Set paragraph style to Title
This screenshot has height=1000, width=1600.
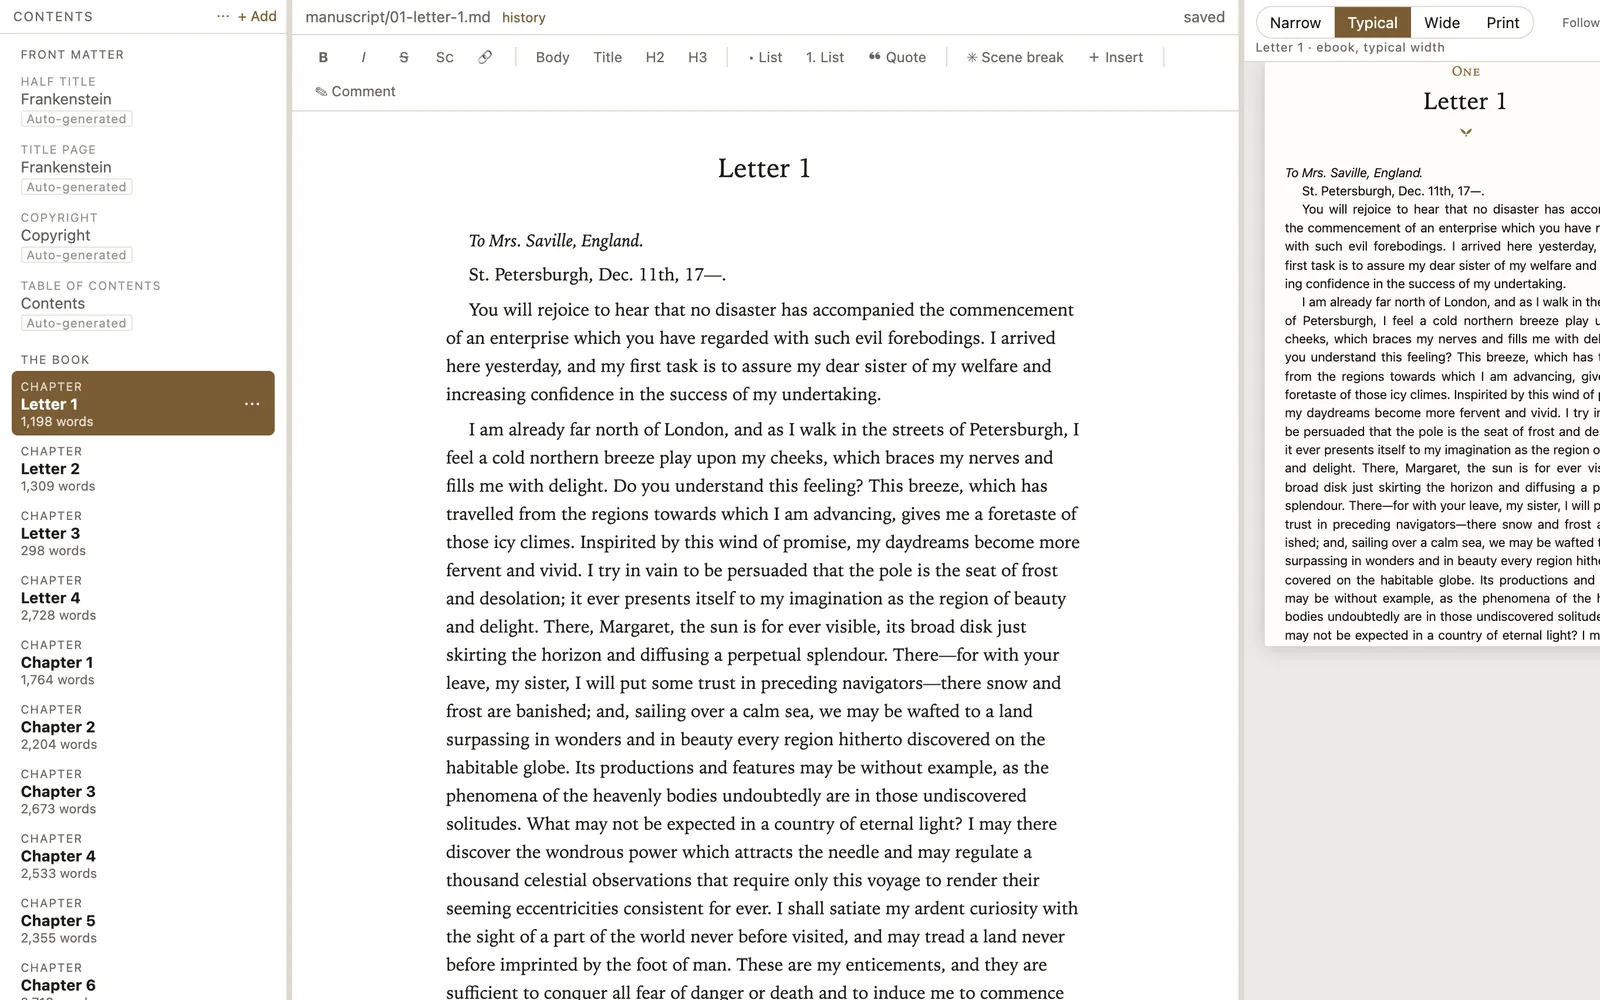[x=607, y=57]
